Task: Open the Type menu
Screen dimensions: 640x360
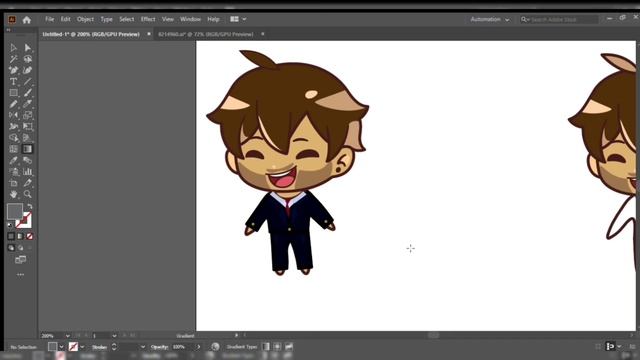Action: [106, 19]
